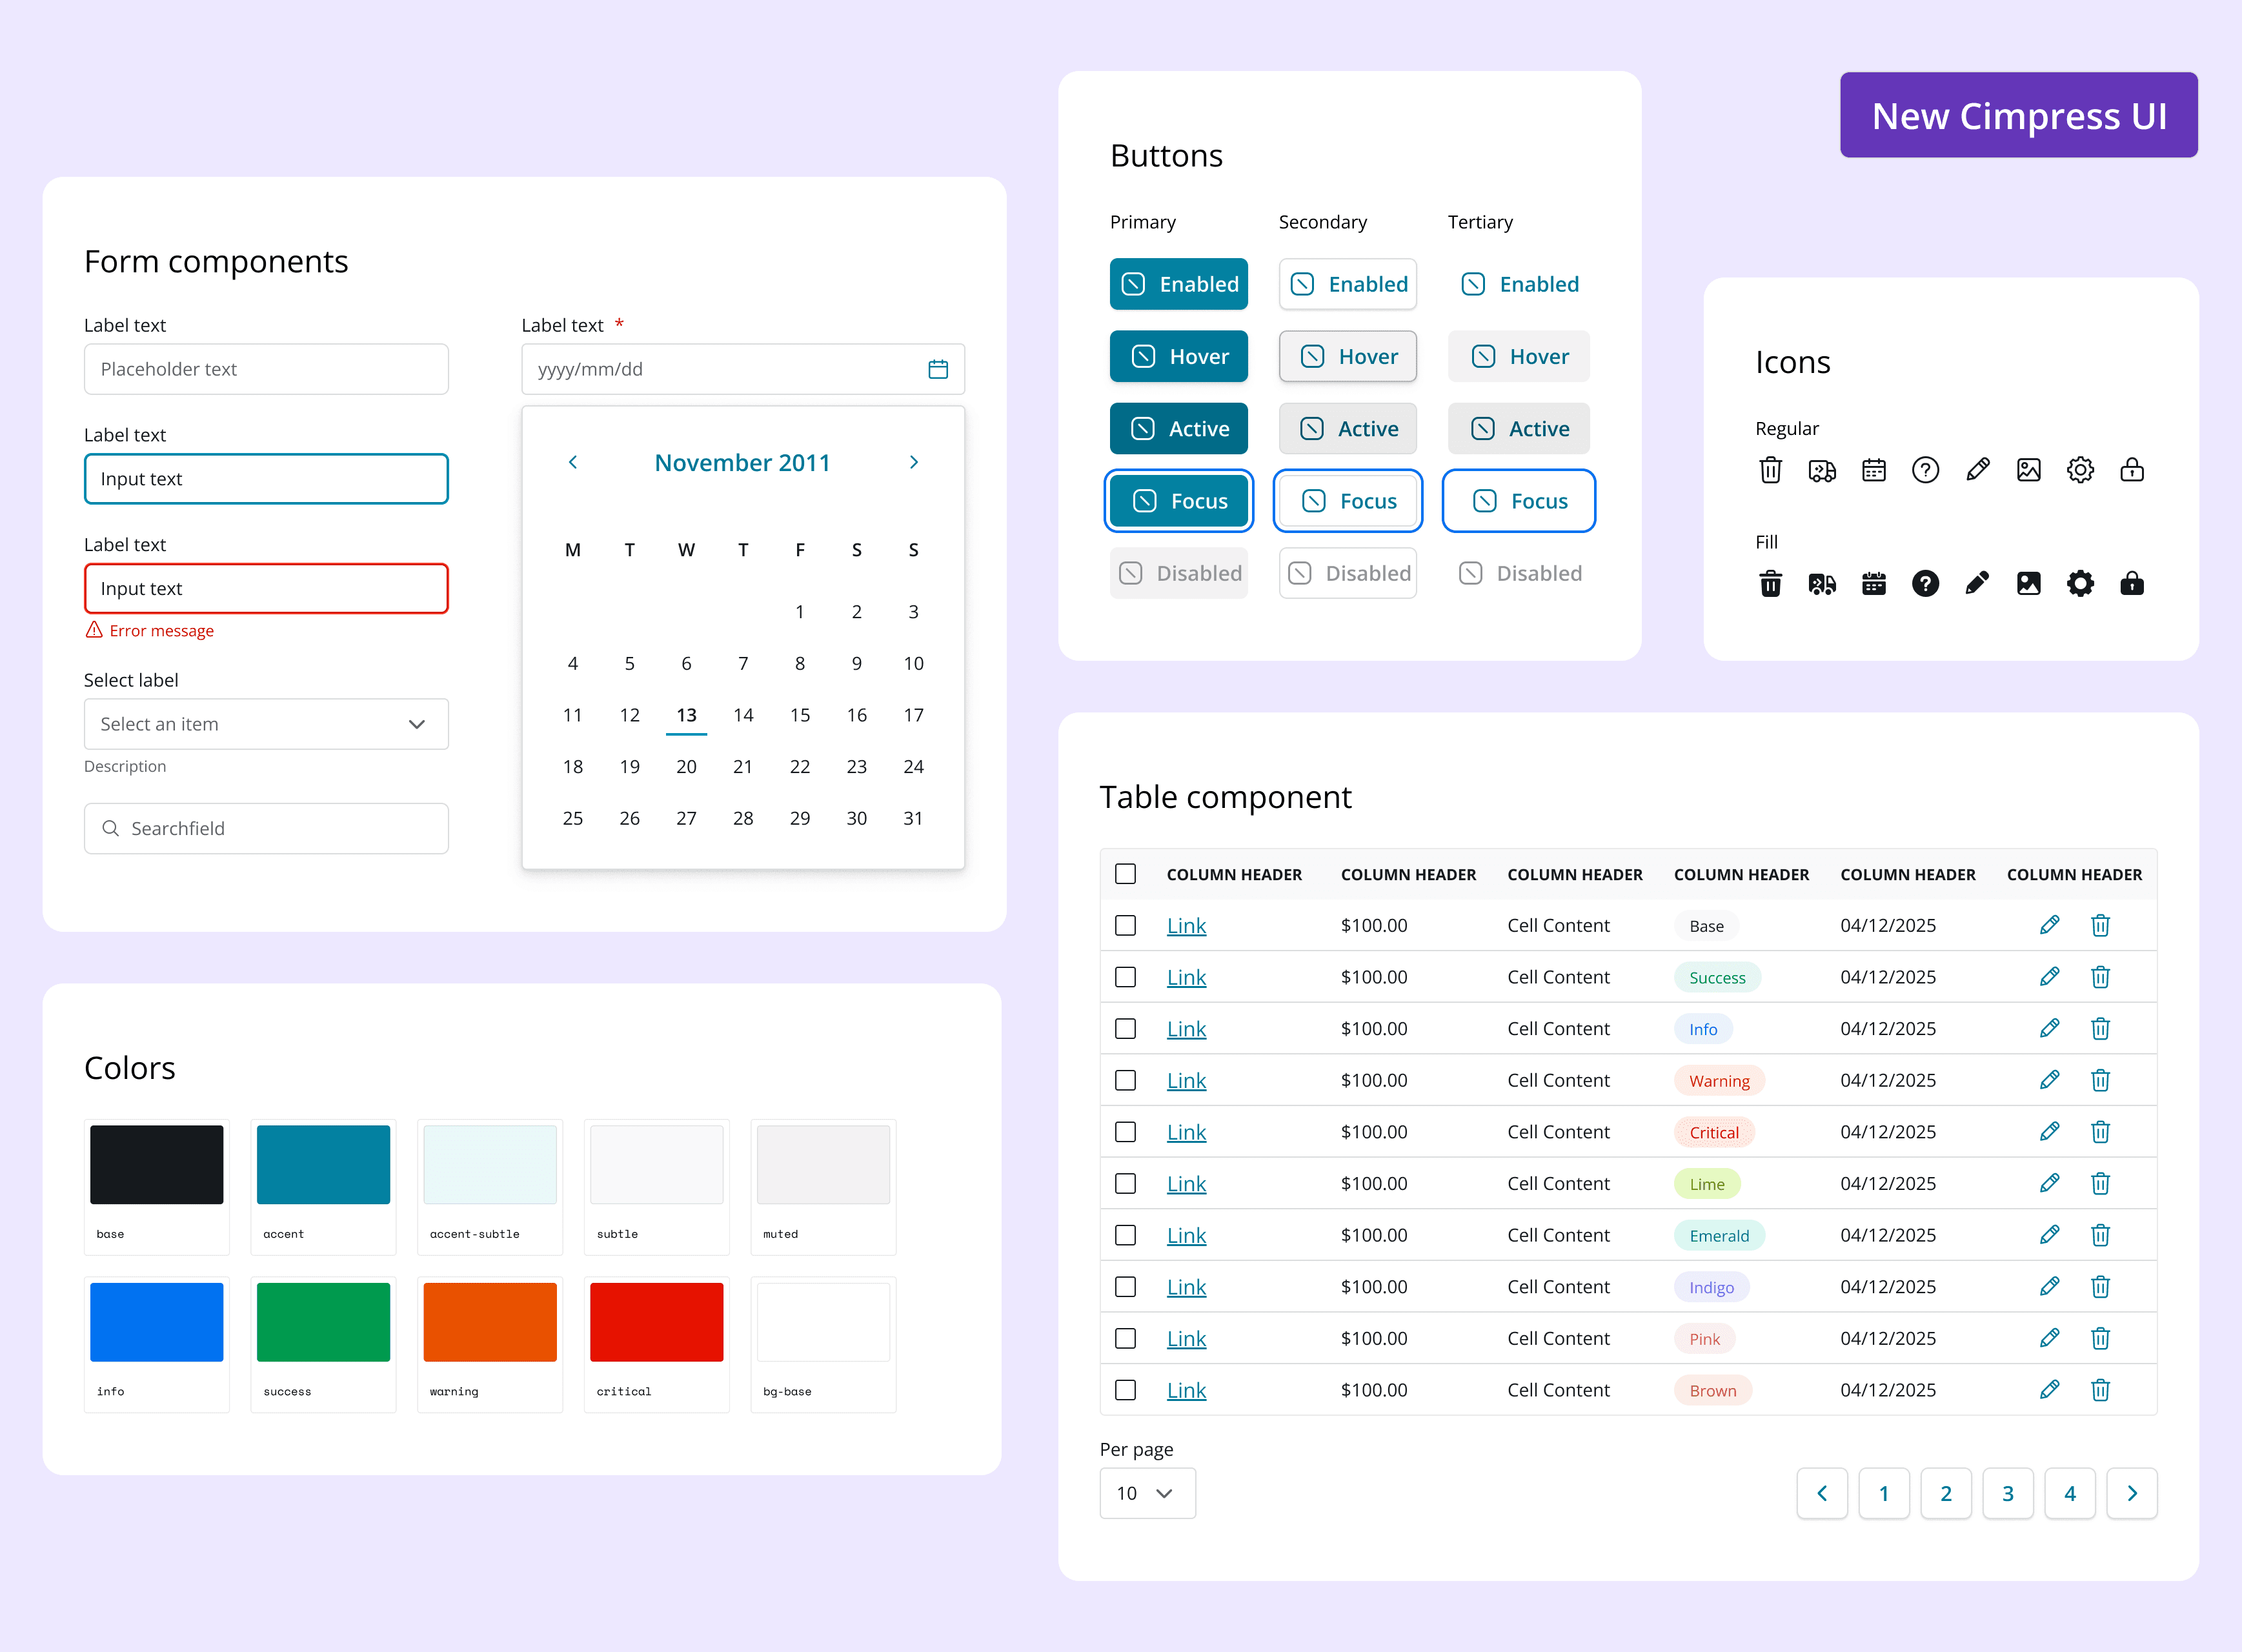The height and width of the screenshot is (1652, 2242).
Task: Click the warning orange color swatch
Action: (489, 1322)
